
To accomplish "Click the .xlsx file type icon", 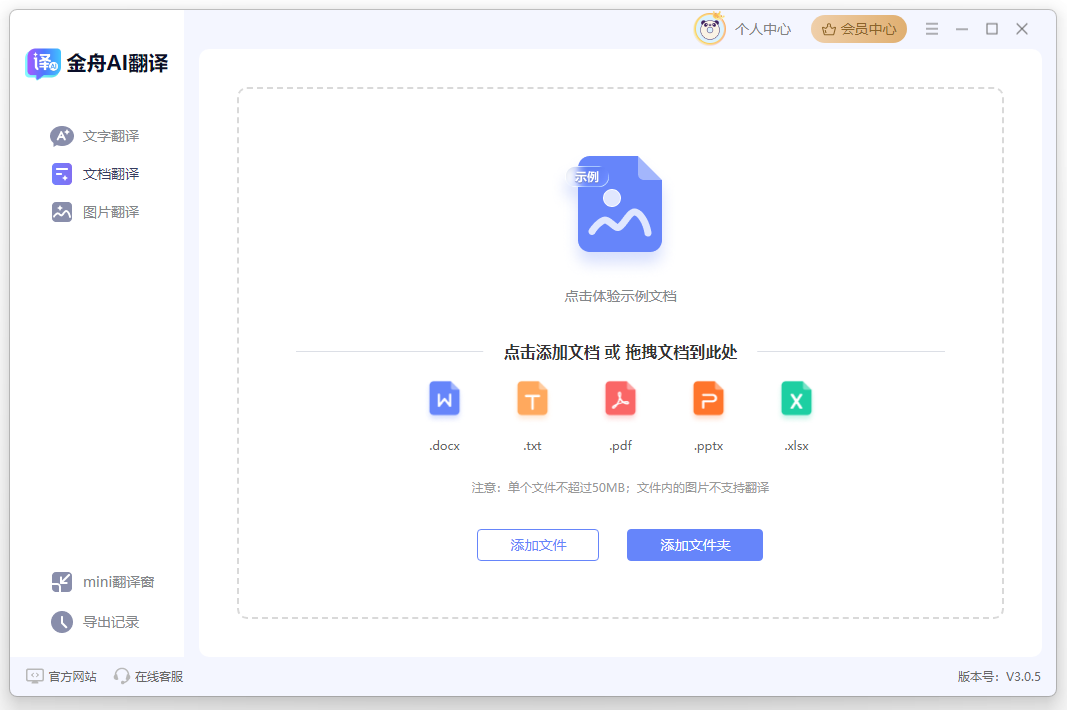I will [x=796, y=398].
